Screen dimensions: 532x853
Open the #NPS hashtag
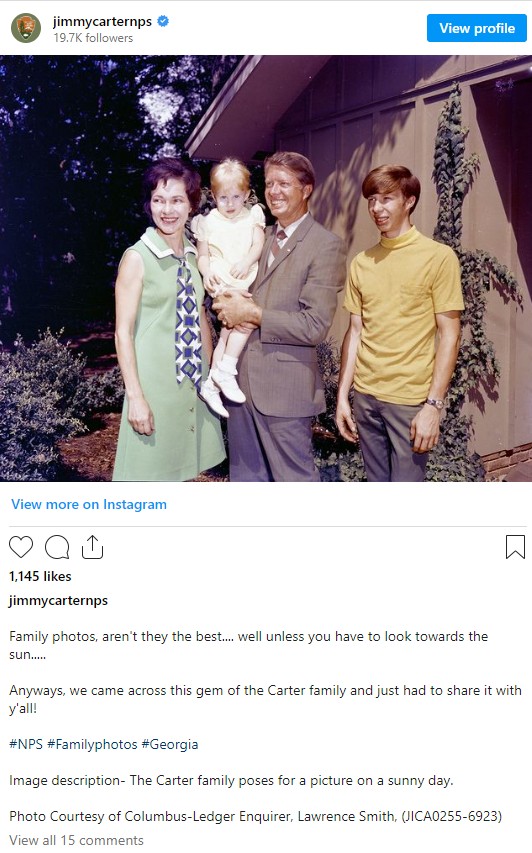point(26,744)
